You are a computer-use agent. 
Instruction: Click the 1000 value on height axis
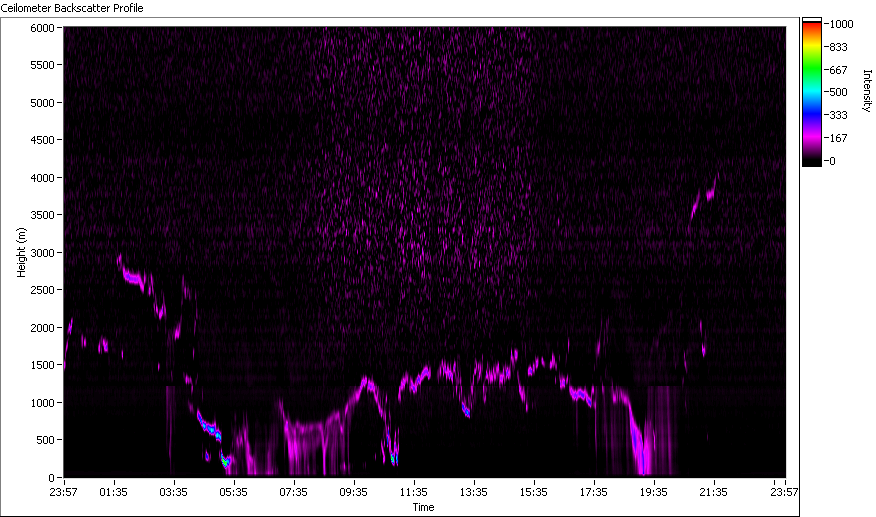click(x=42, y=403)
